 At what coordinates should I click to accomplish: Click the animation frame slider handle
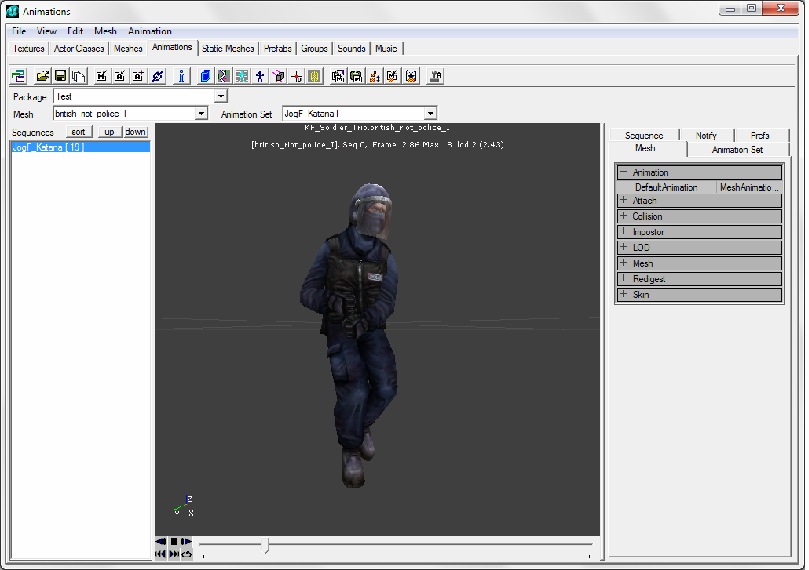click(266, 545)
